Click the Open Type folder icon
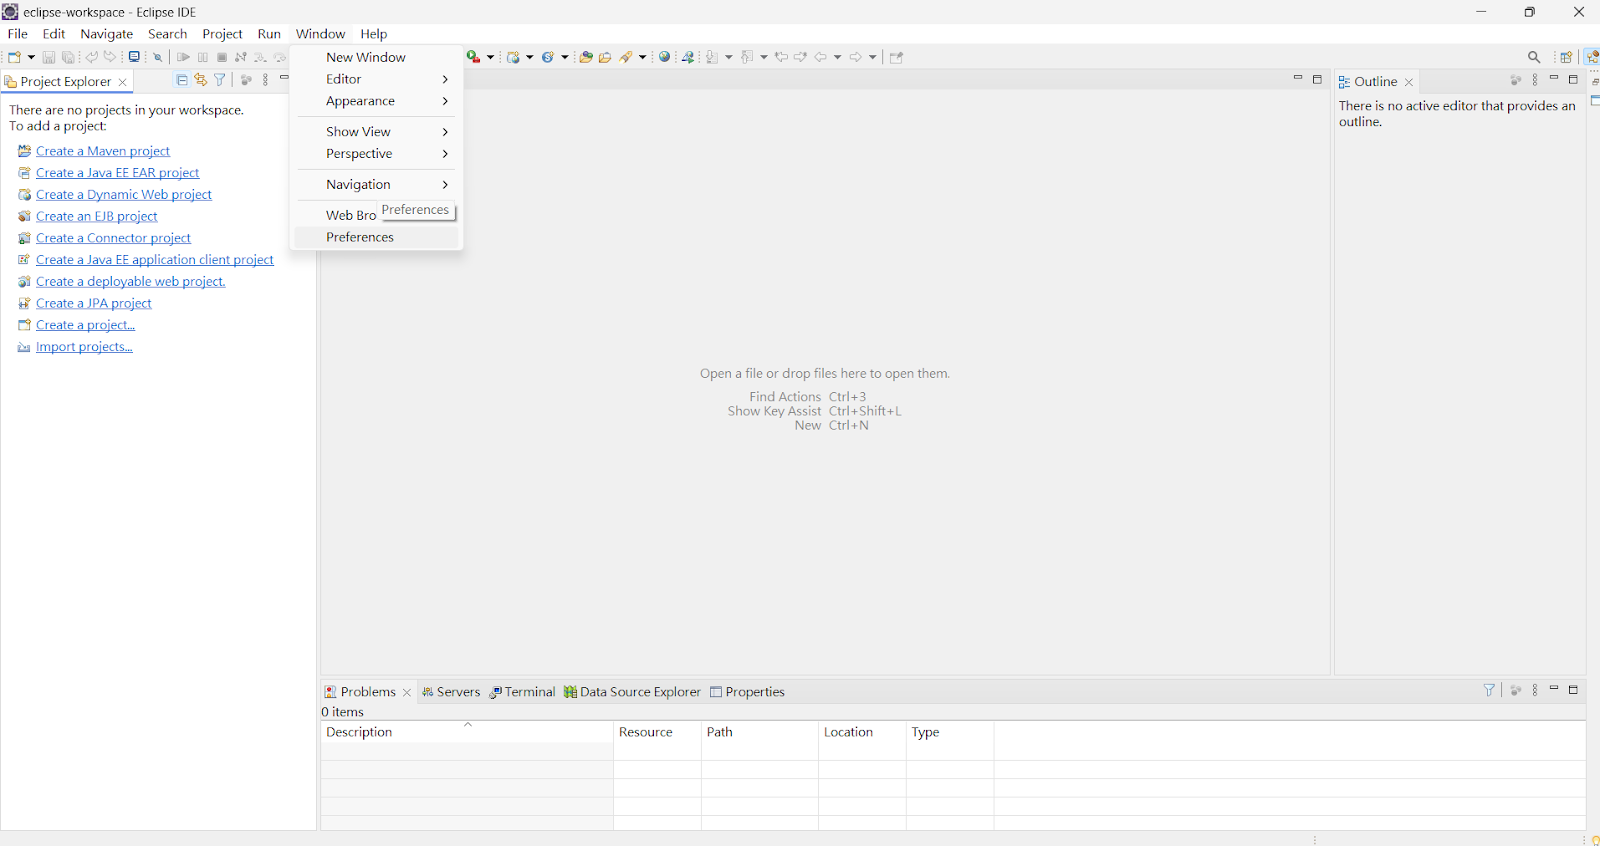 [x=586, y=57]
